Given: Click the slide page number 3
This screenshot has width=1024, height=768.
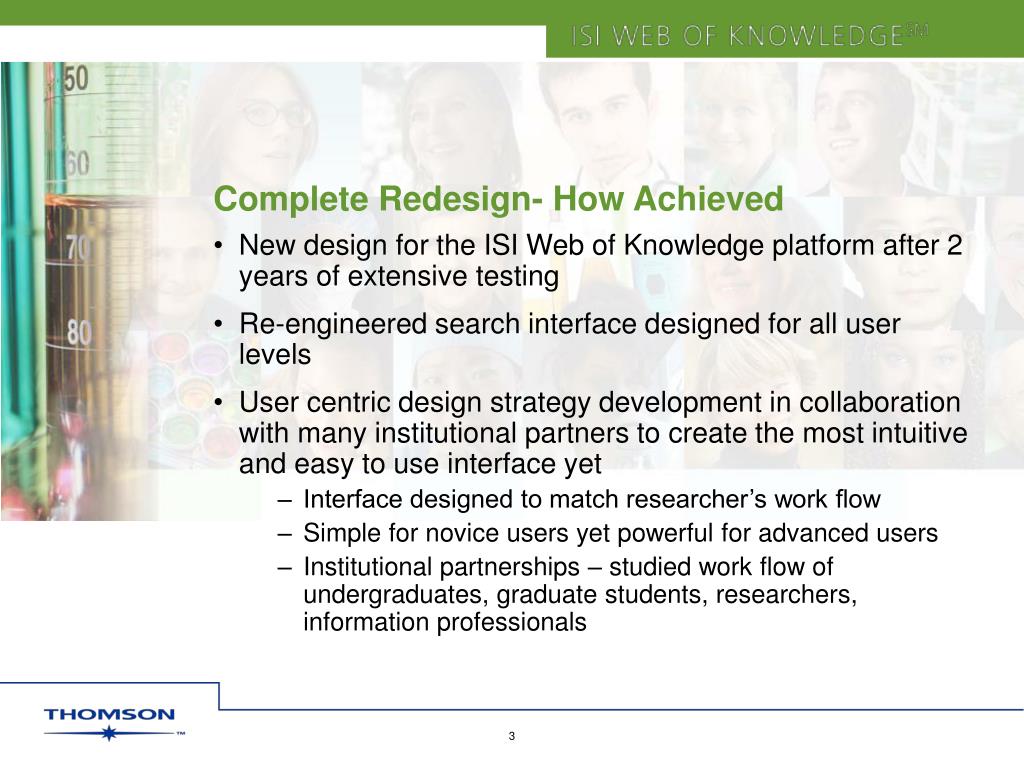Looking at the screenshot, I should 511,736.
